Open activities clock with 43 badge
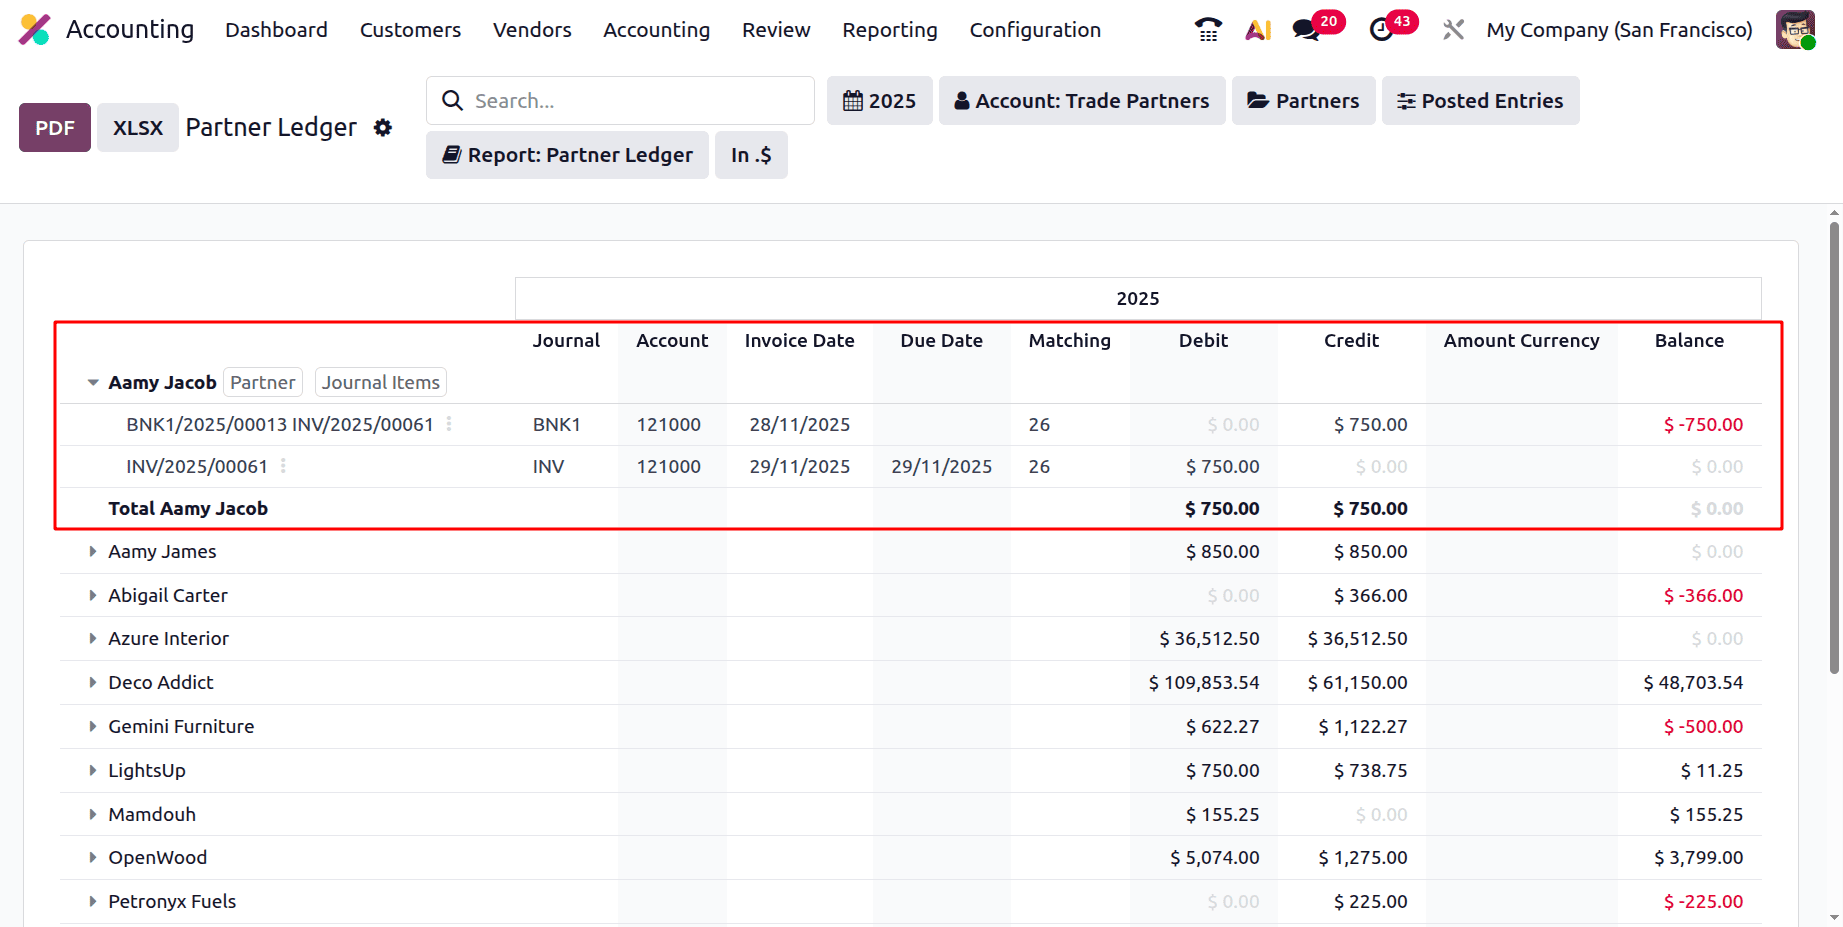This screenshot has width=1843, height=927. [1392, 27]
